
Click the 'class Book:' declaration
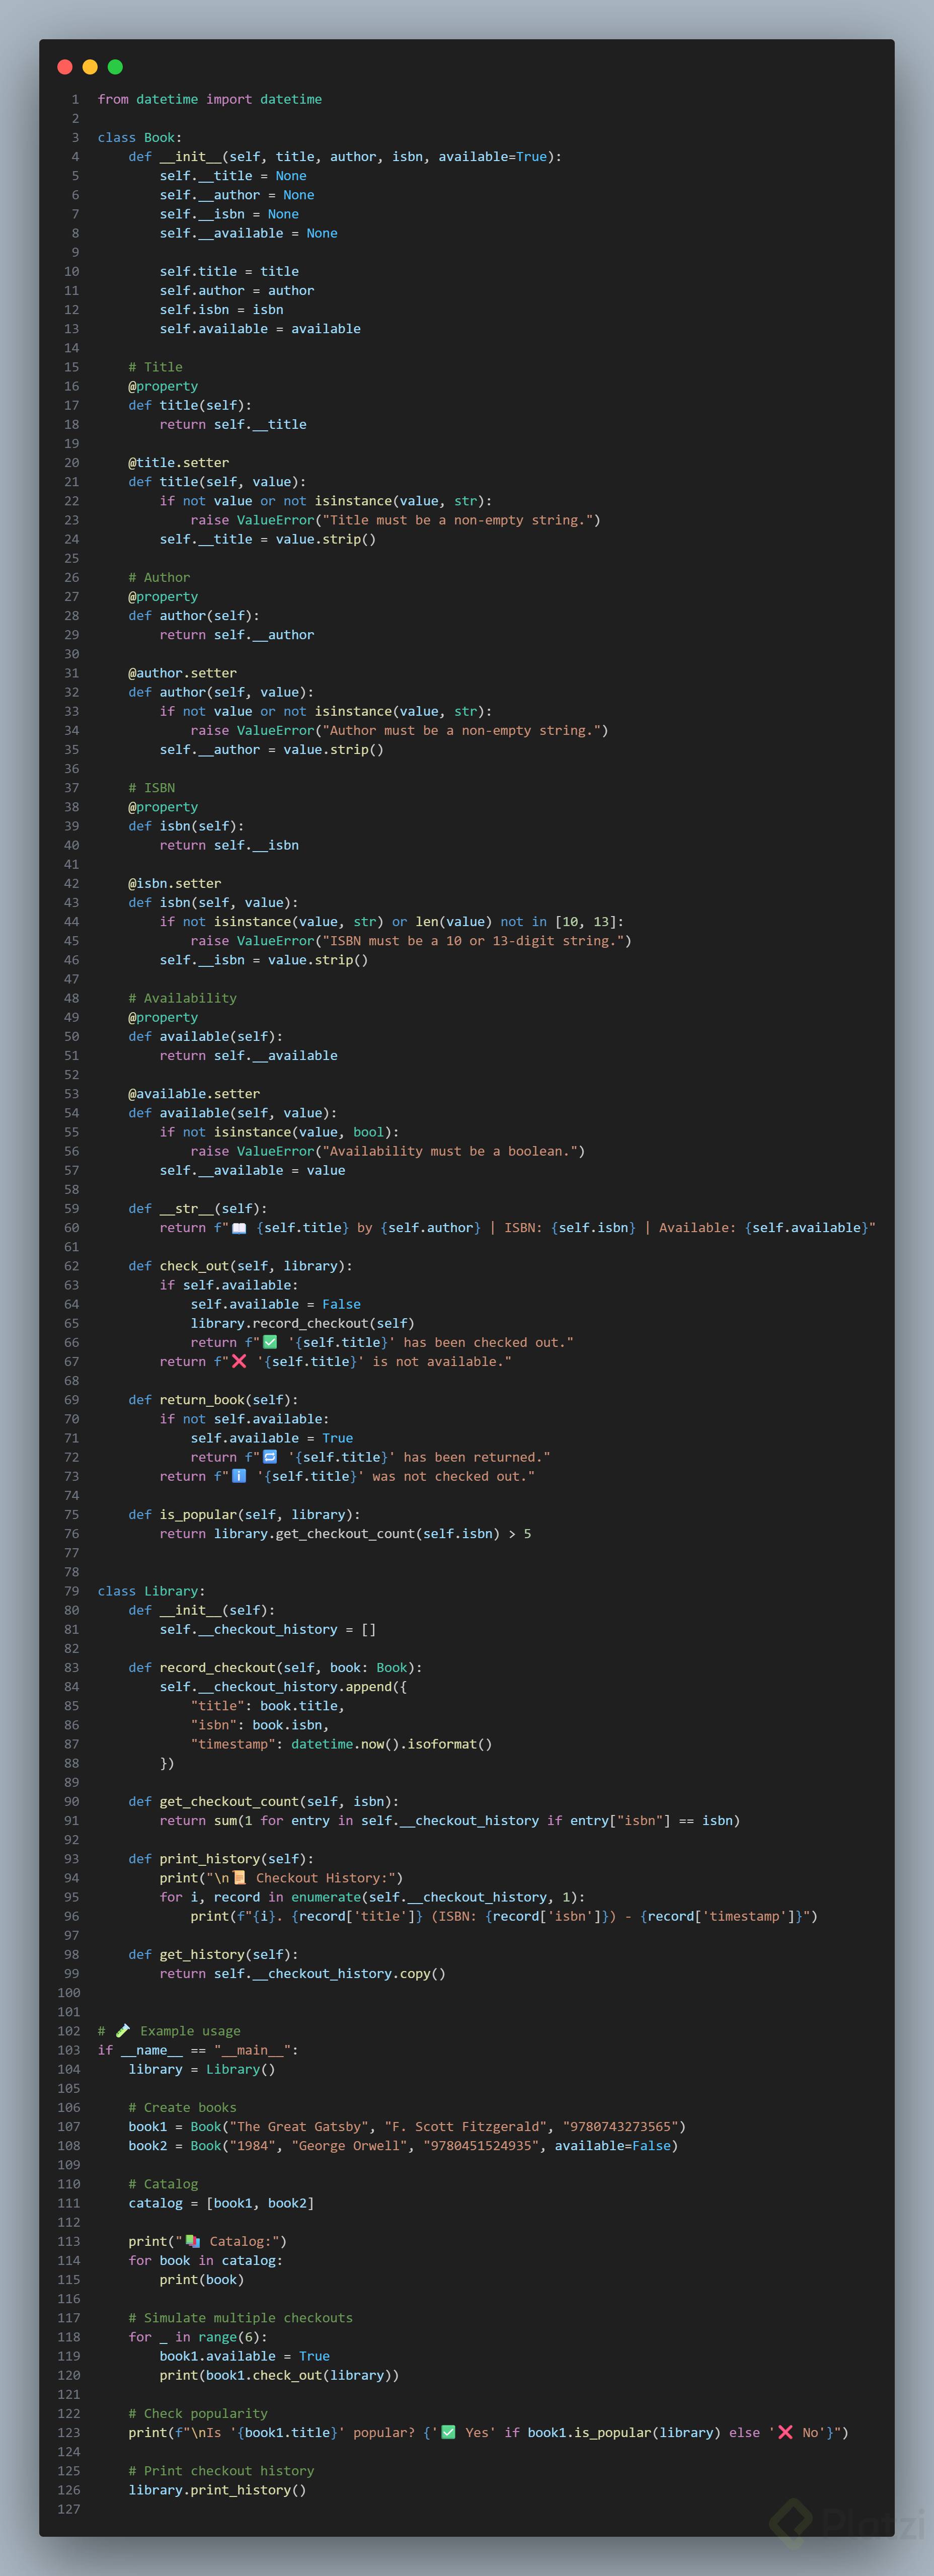[x=140, y=137]
